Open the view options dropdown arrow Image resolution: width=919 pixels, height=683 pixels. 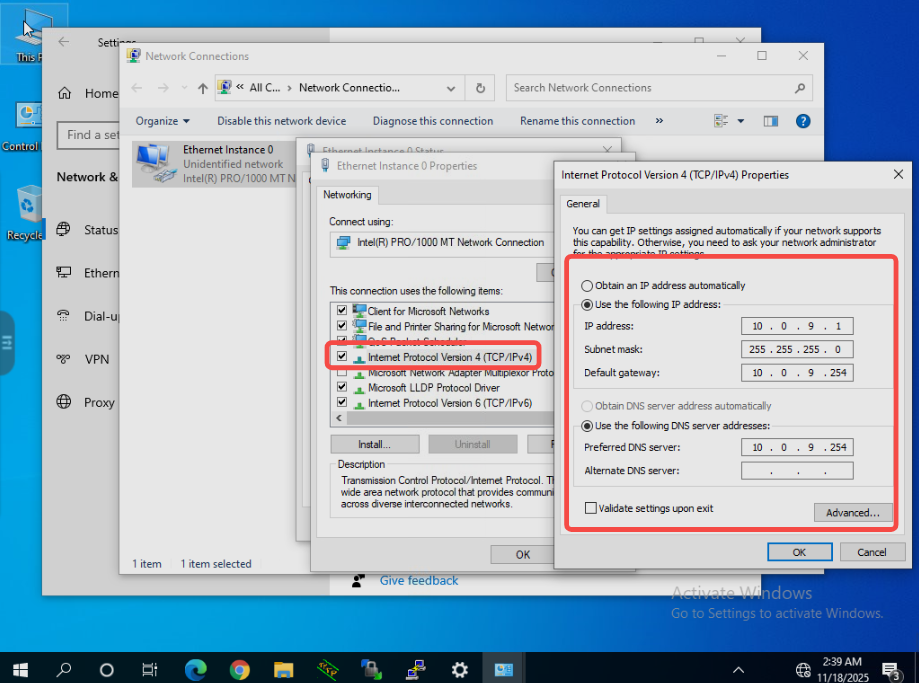(741, 121)
